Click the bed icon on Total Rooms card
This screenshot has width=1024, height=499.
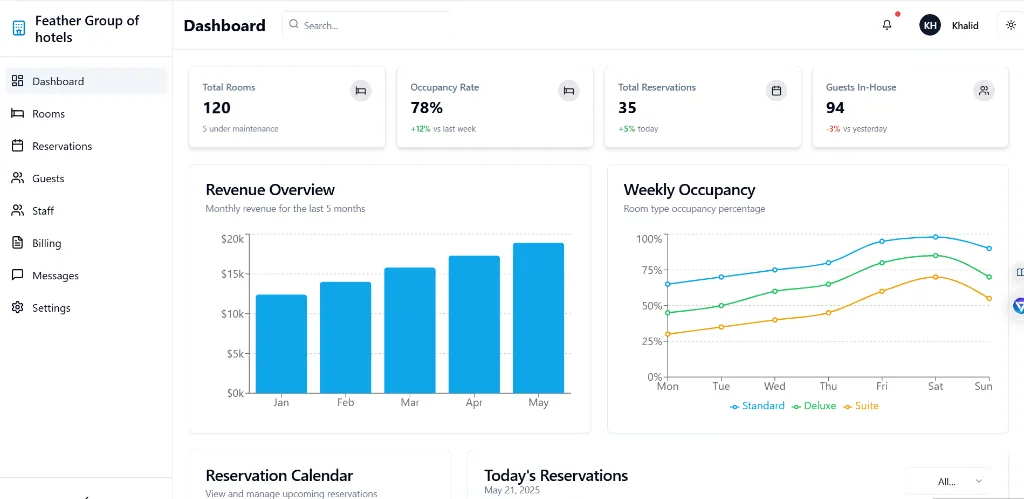click(x=360, y=91)
